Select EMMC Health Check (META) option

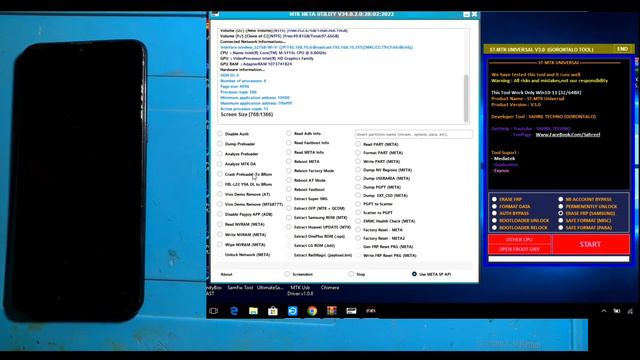tap(385, 221)
